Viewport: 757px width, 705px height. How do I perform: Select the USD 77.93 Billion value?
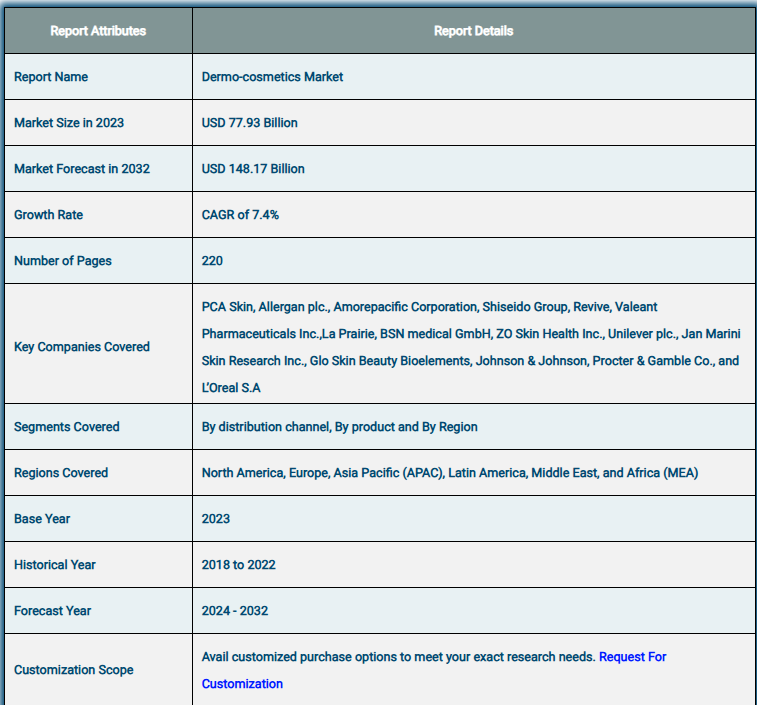250,123
